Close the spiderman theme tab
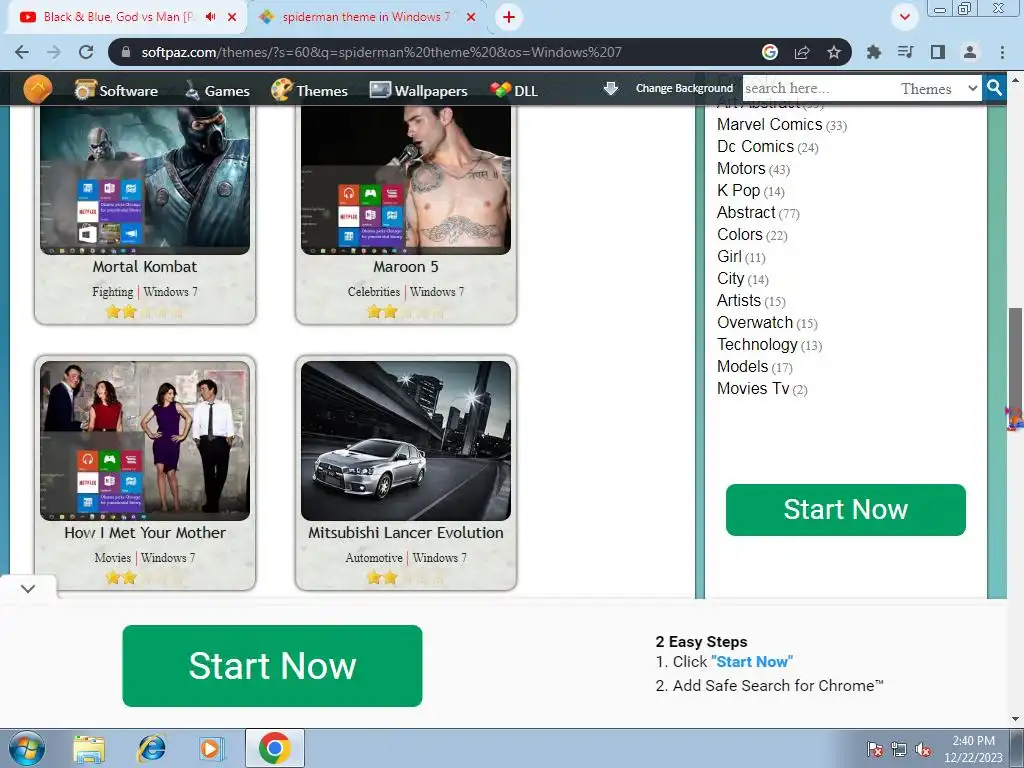 point(471,17)
